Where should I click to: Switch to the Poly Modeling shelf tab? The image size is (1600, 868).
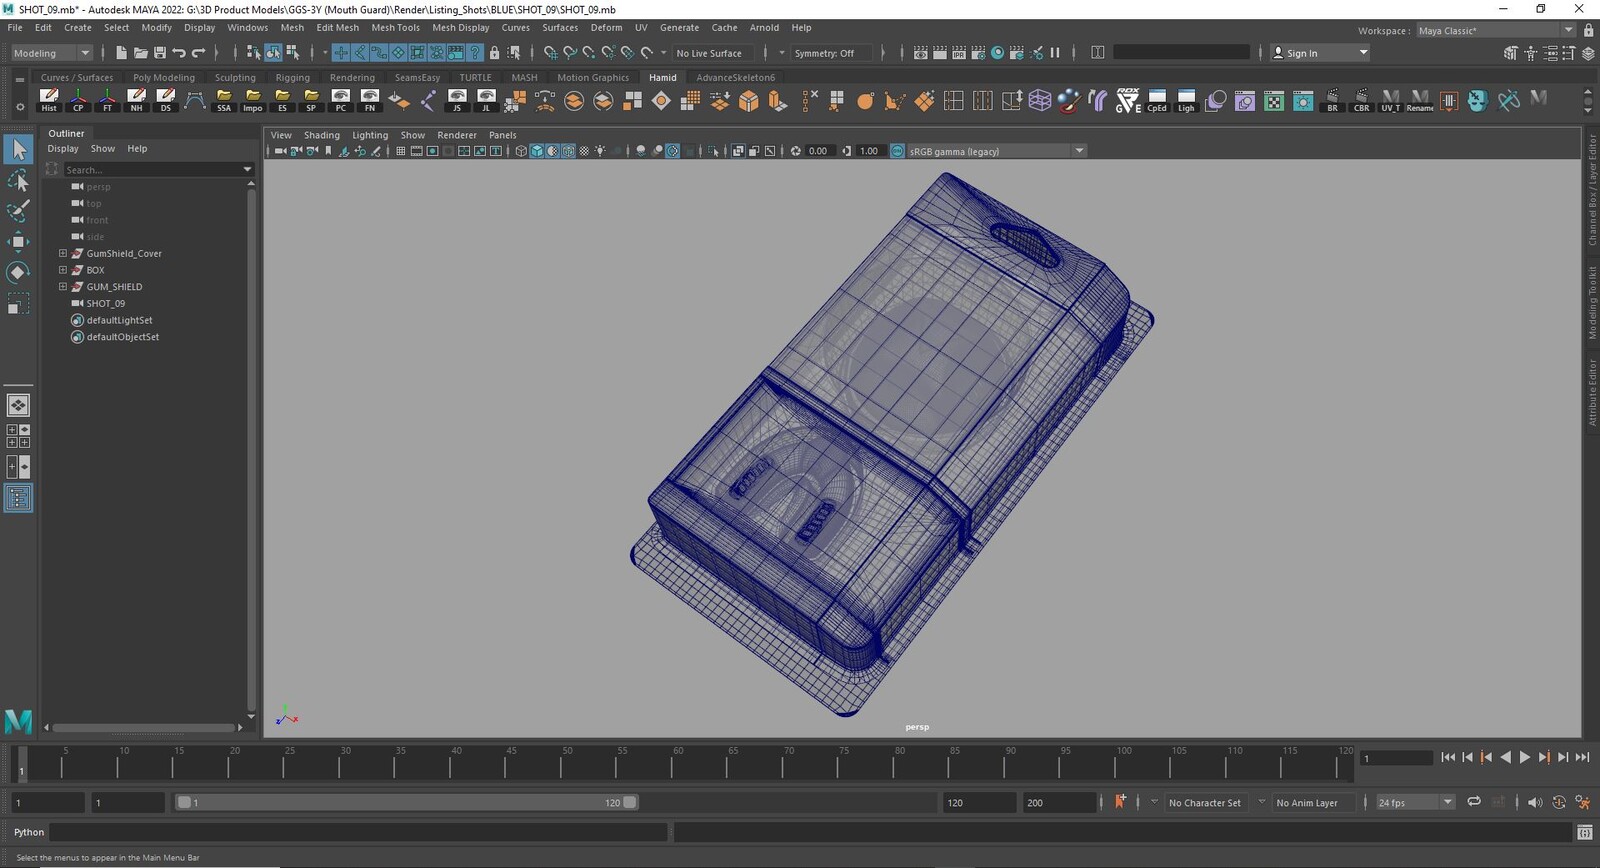point(164,77)
